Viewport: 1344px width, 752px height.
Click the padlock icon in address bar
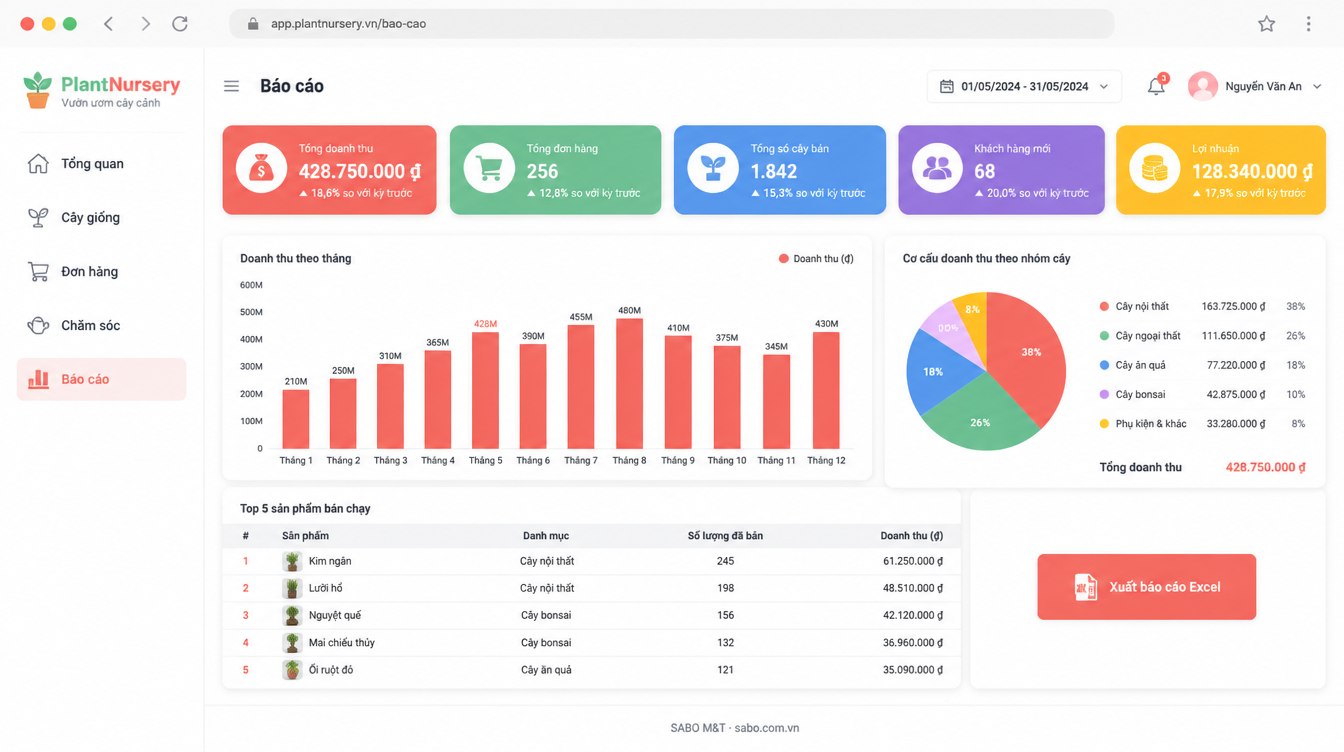click(x=252, y=23)
